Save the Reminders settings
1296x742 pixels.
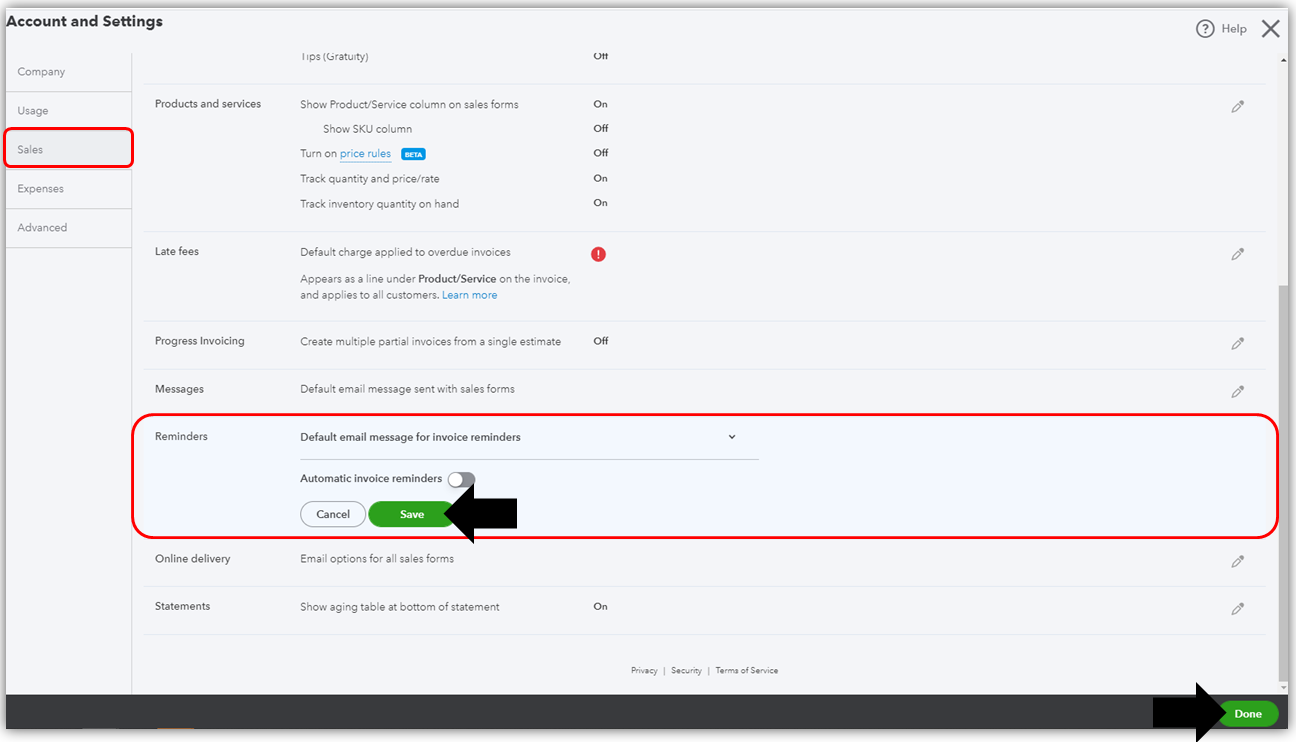(411, 514)
